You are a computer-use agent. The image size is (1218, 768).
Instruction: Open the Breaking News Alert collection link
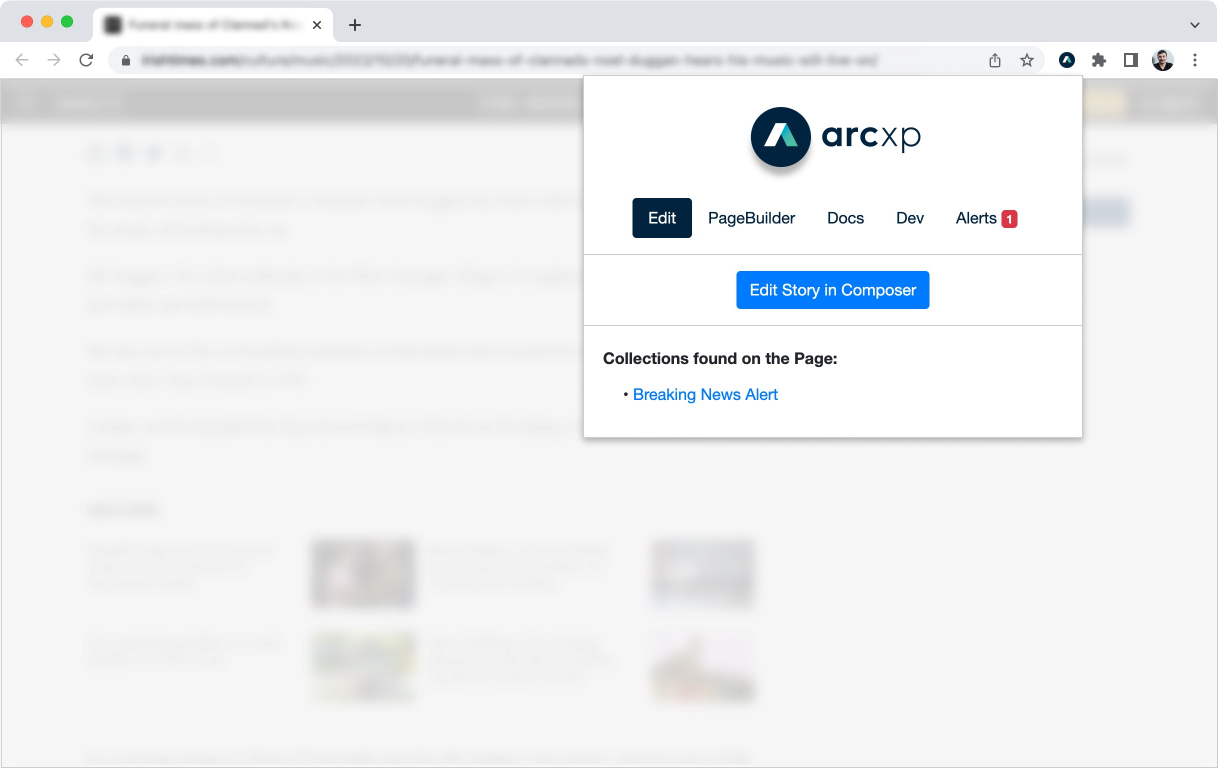click(x=705, y=395)
